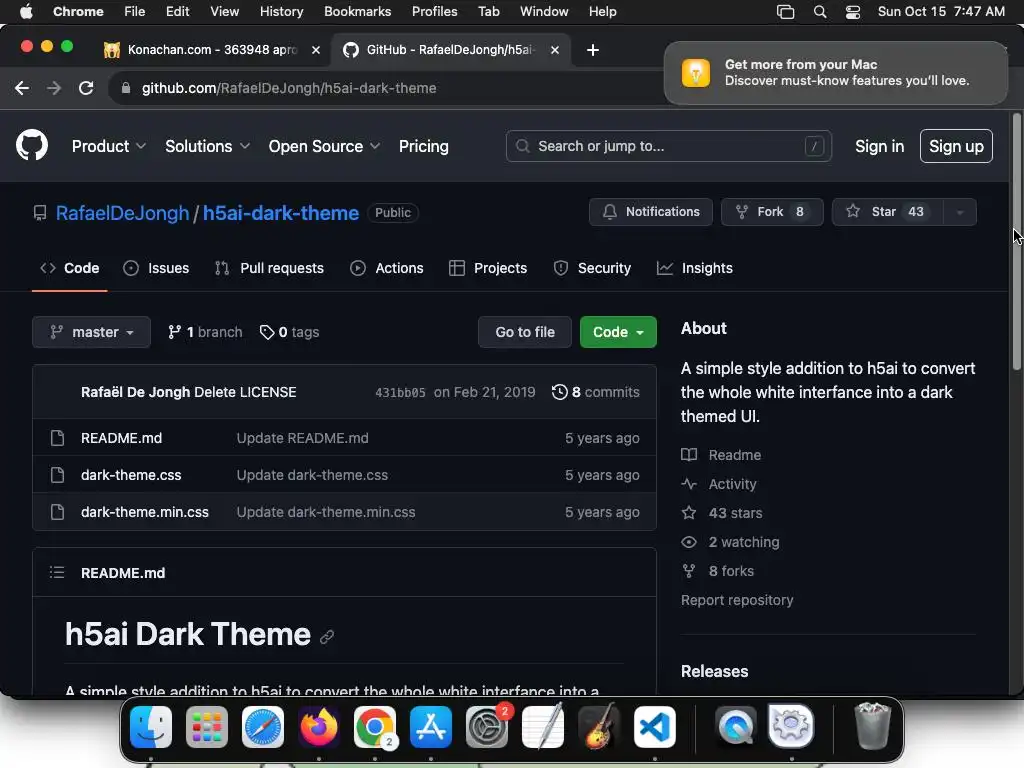Reload the current page
This screenshot has height=768, width=1024.
(x=86, y=88)
